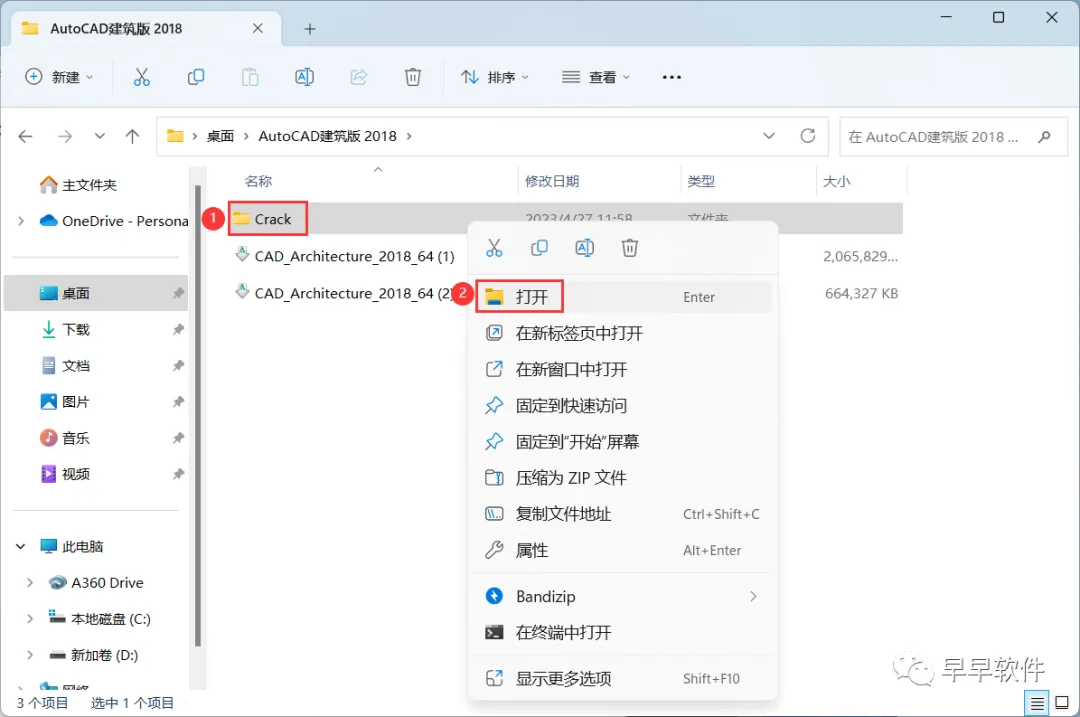Click the Rename icon in the toolbar
This screenshot has height=717, width=1080.
[x=304, y=77]
